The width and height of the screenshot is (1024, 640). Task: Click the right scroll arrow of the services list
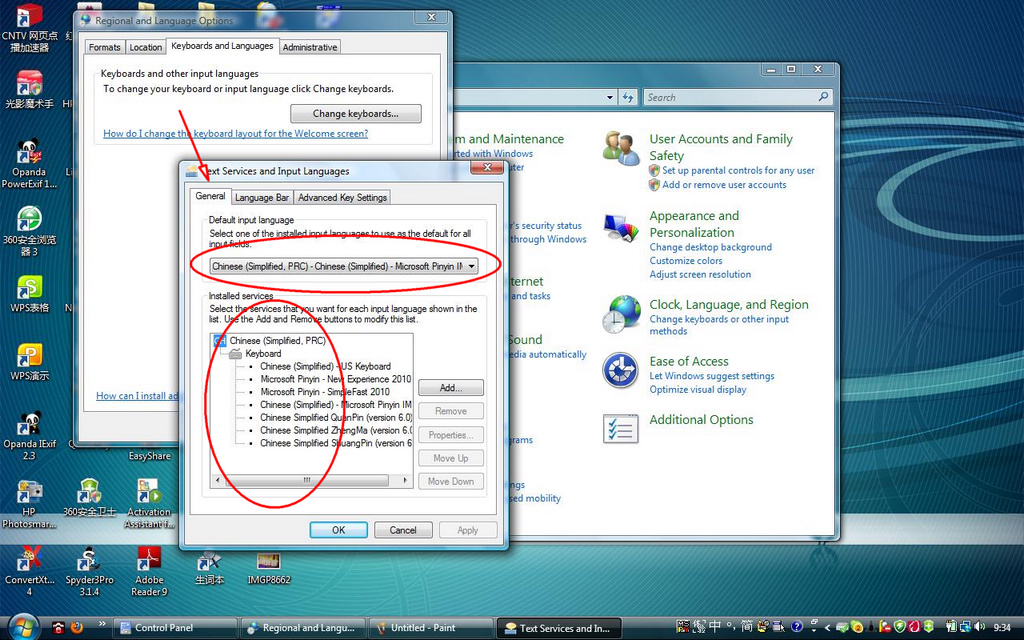[405, 480]
